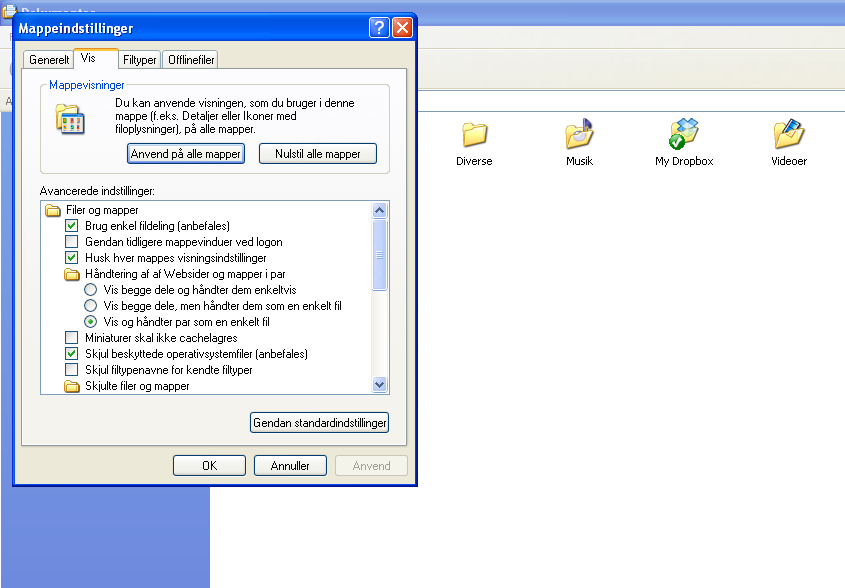The height and width of the screenshot is (588, 845).
Task: Click the Mappevisninger folder illustration icon
Action: pyautogui.click(x=70, y=119)
